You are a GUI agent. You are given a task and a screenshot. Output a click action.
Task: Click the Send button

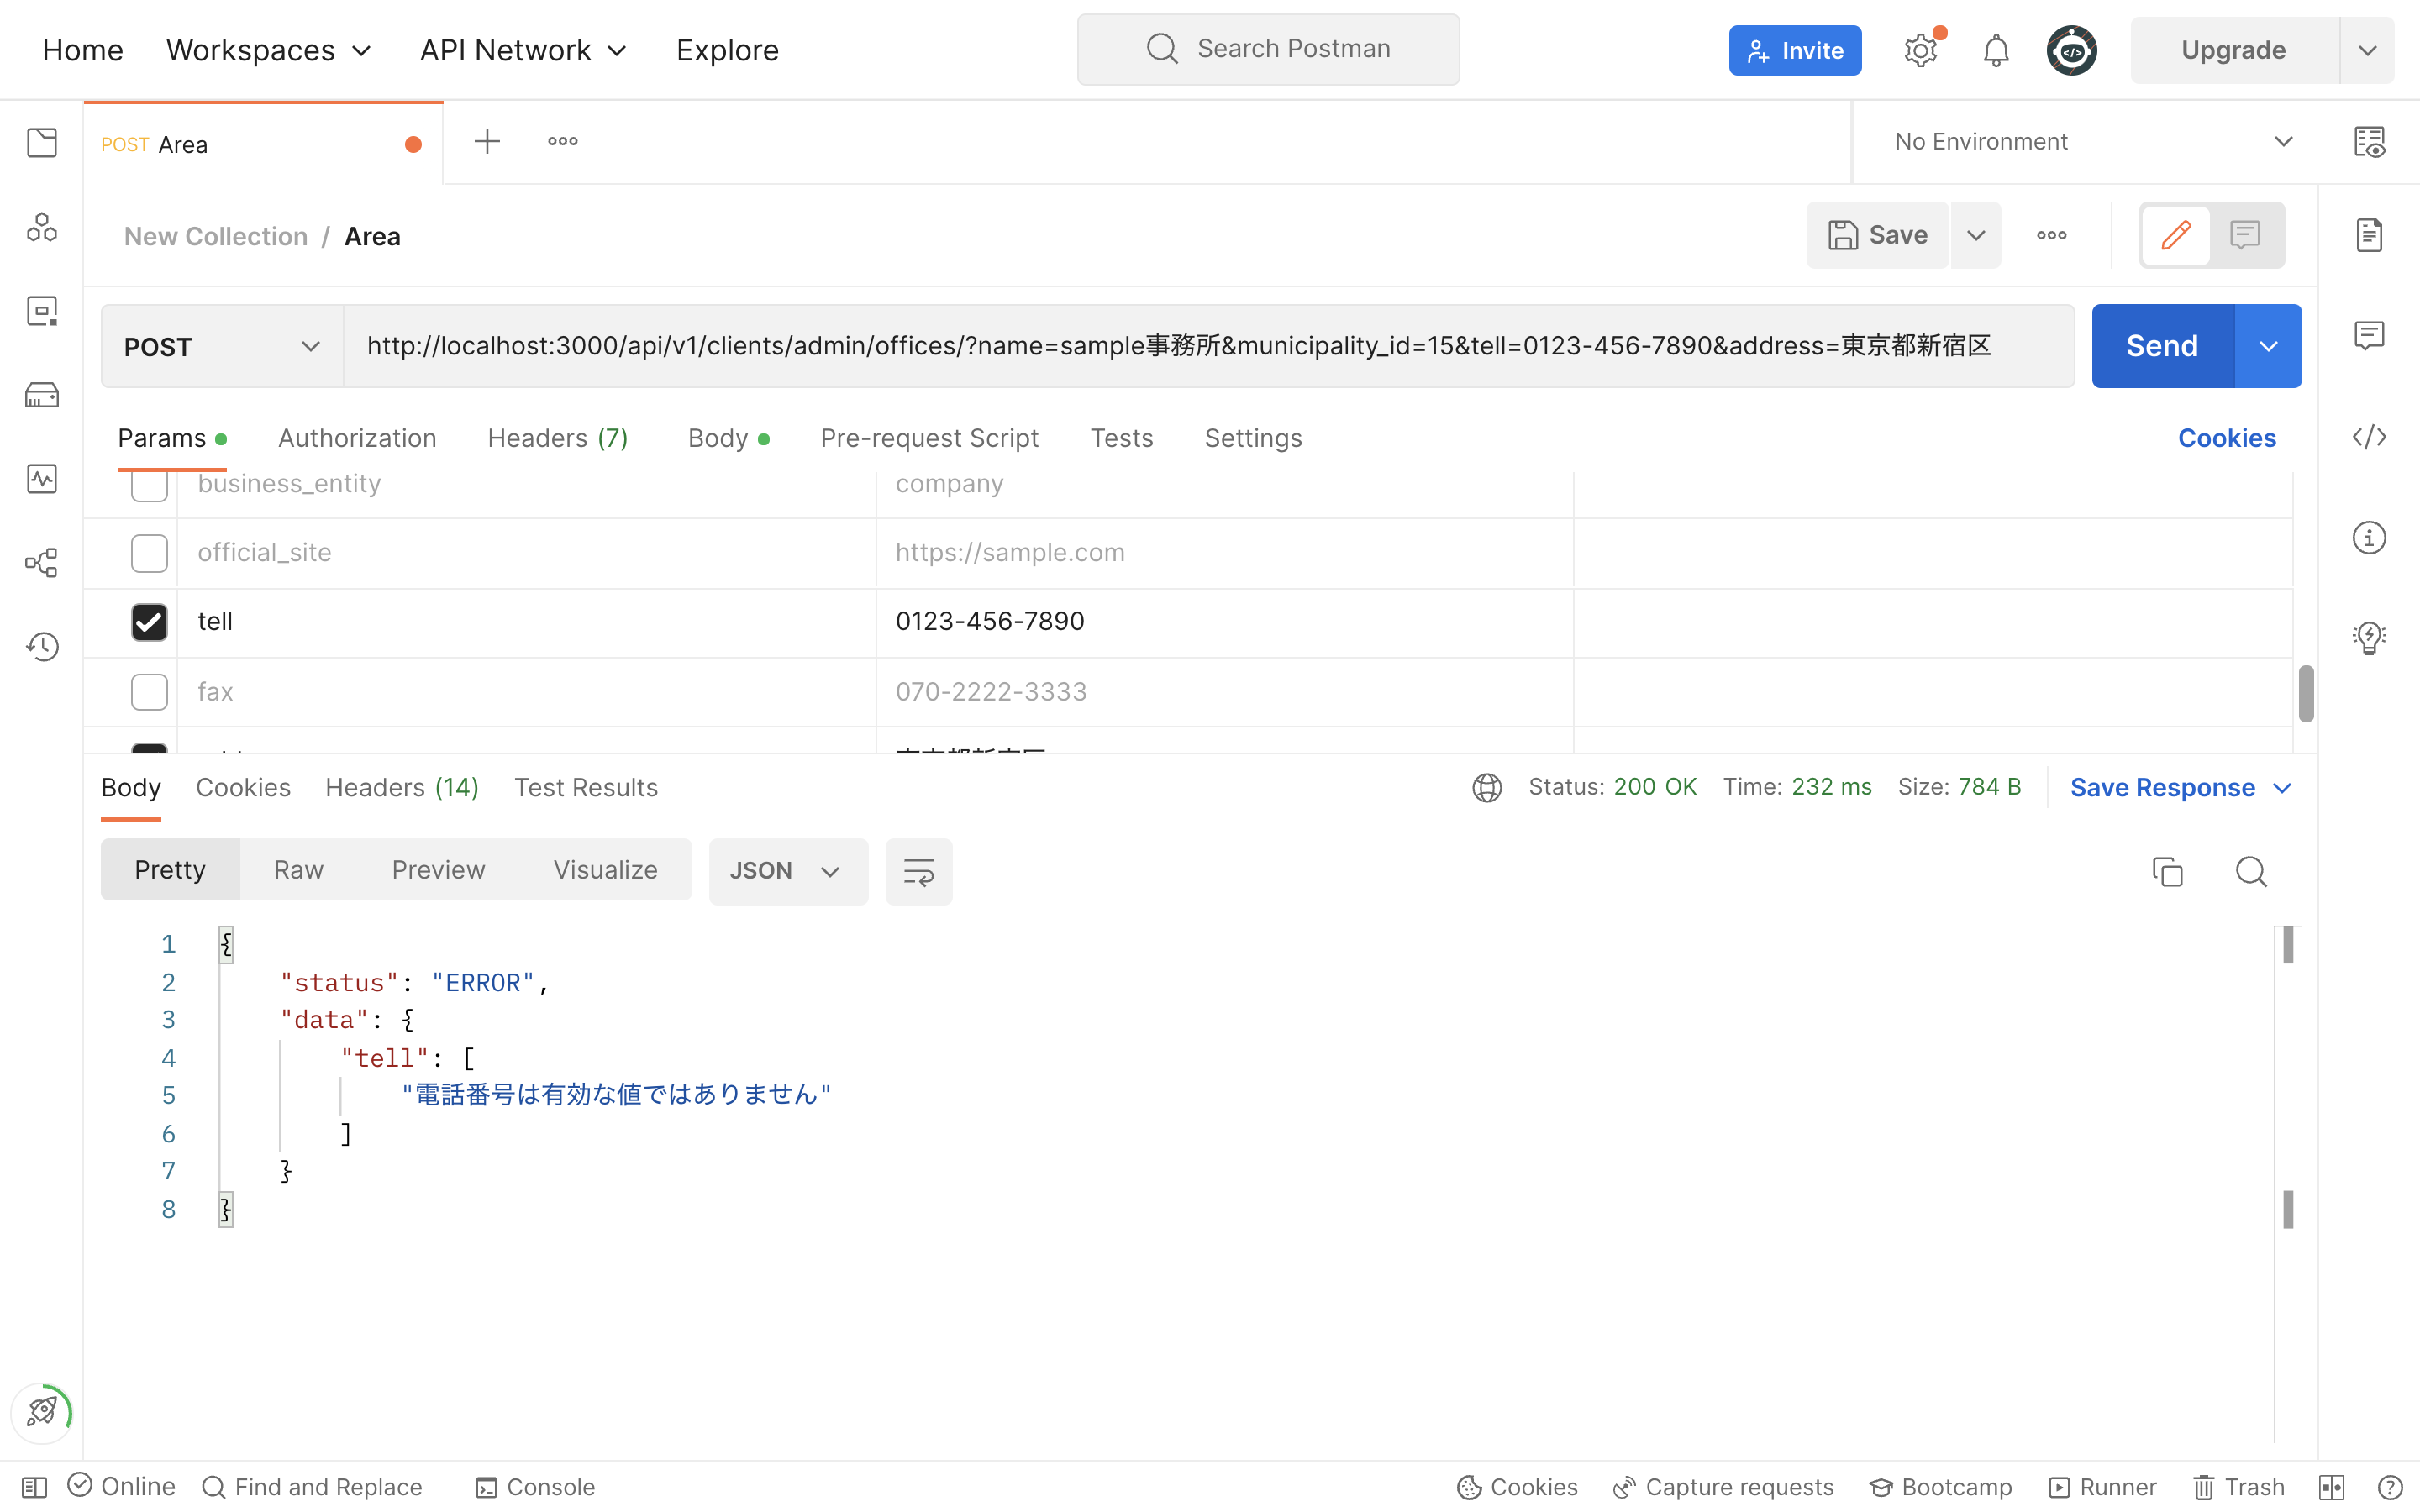coord(2162,346)
